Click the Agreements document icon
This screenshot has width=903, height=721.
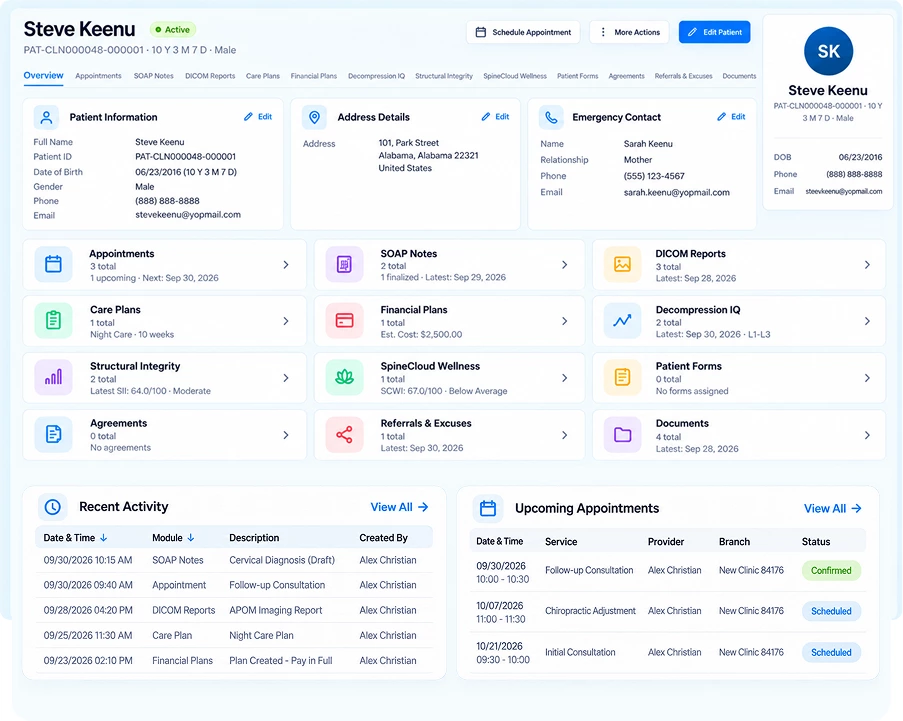(x=54, y=434)
